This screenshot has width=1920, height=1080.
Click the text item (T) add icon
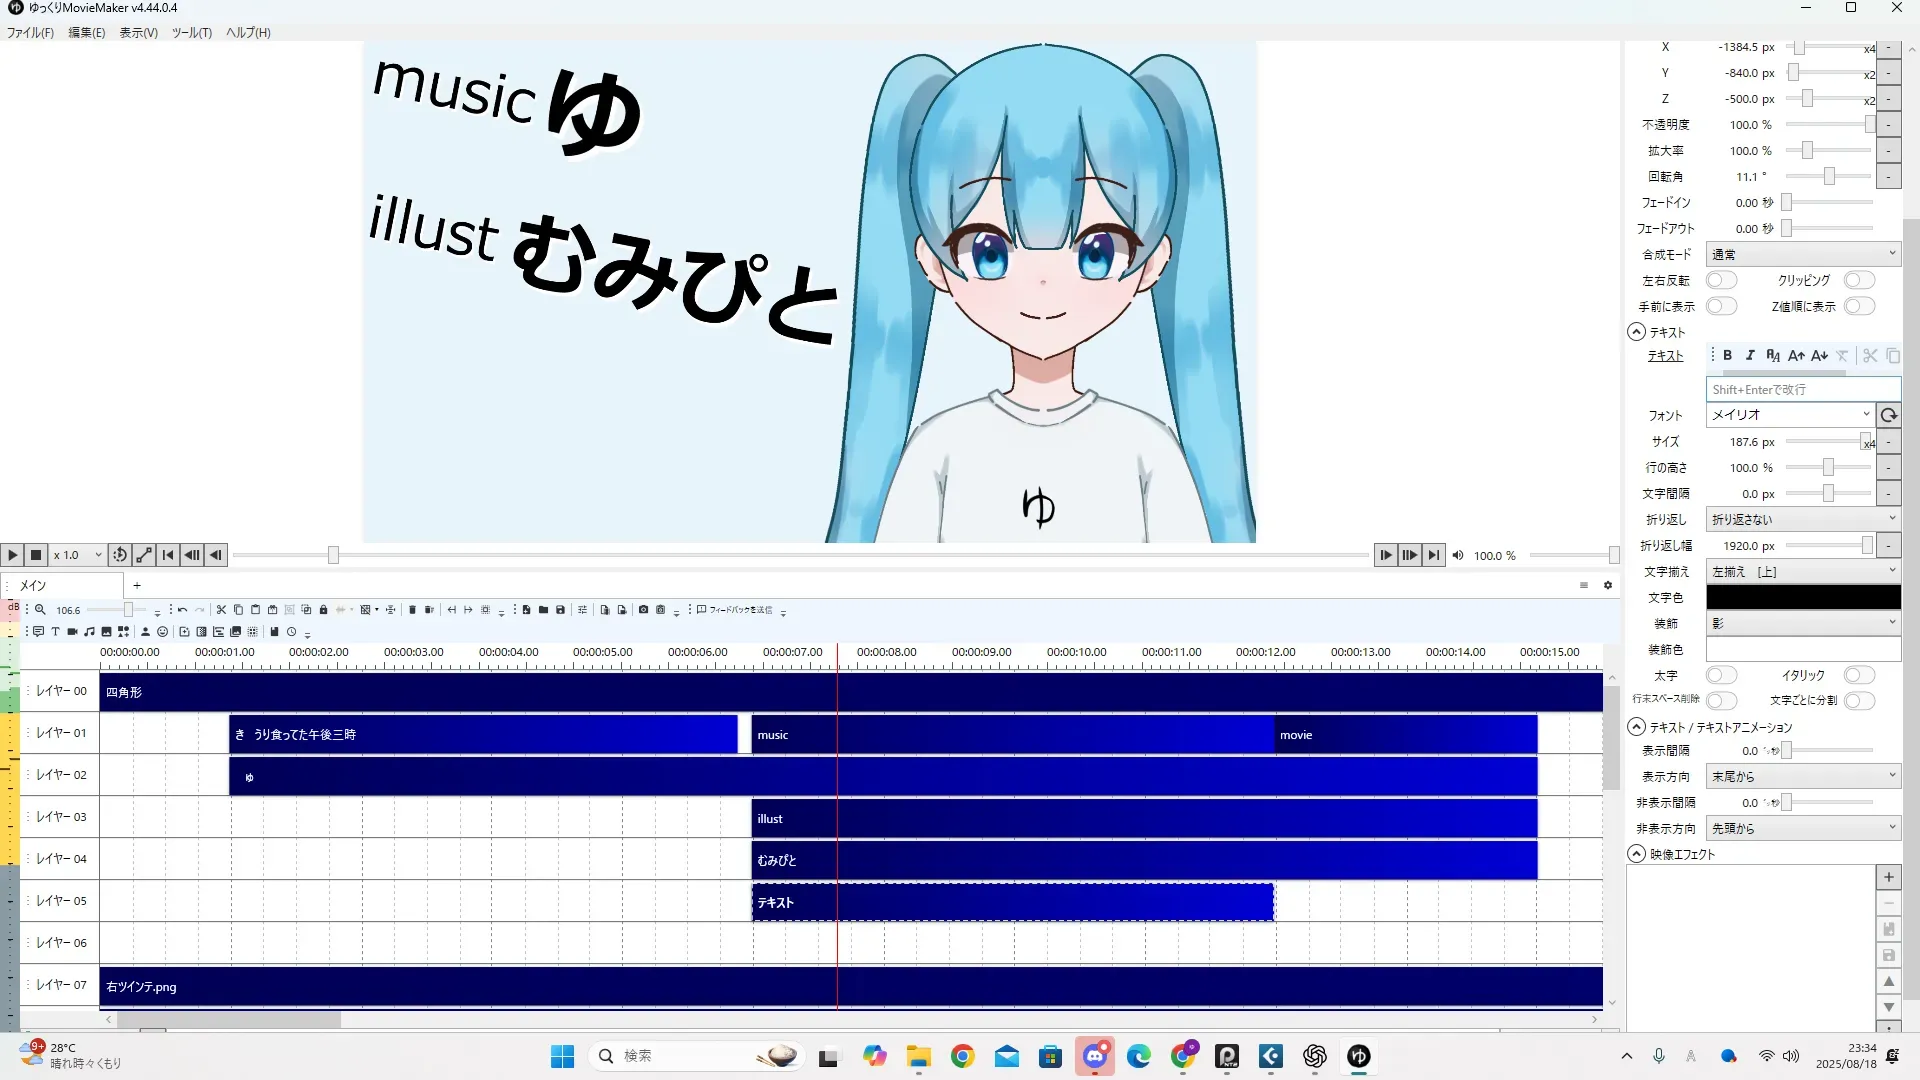pos(55,632)
